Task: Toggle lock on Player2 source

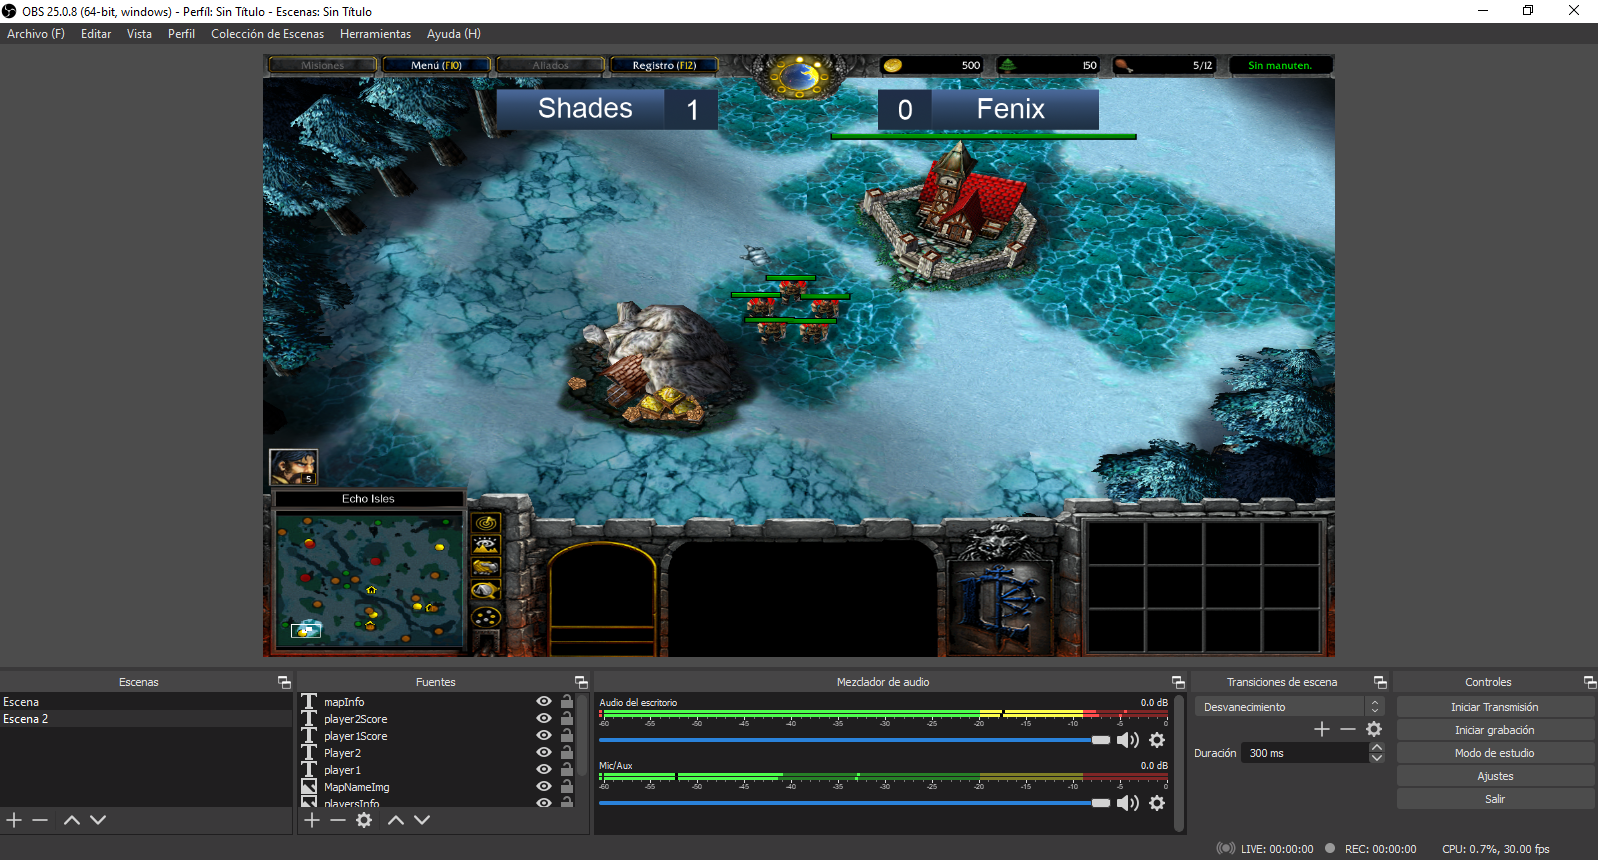Action: (x=567, y=753)
